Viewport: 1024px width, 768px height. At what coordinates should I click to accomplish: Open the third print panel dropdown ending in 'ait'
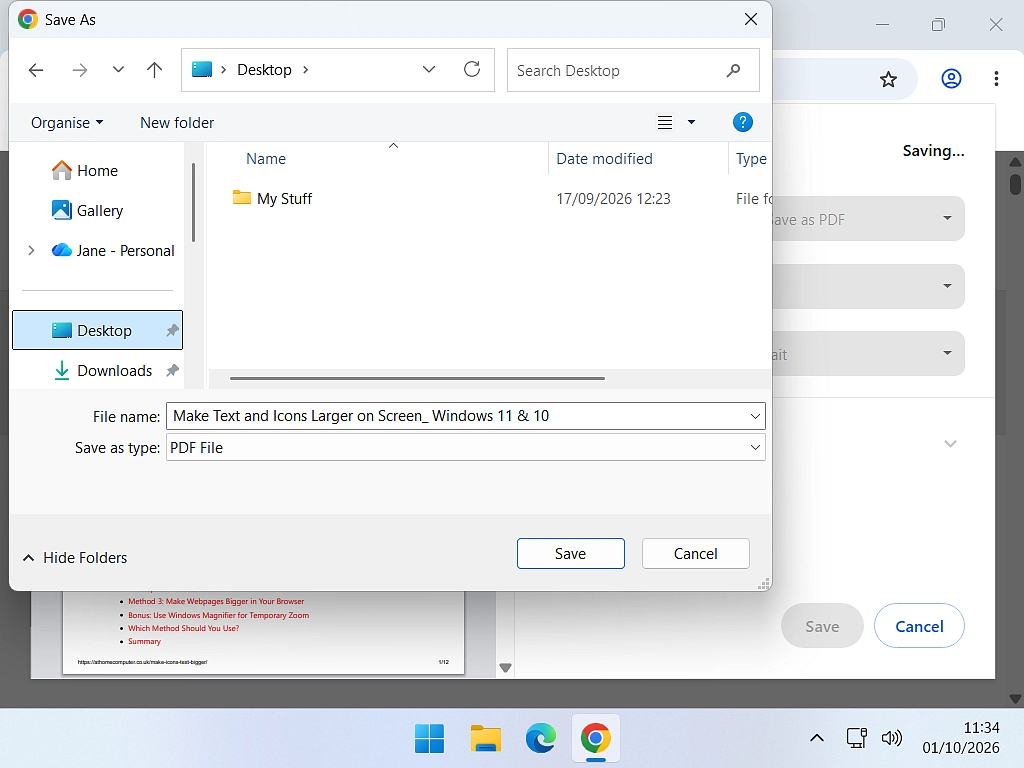(x=867, y=353)
